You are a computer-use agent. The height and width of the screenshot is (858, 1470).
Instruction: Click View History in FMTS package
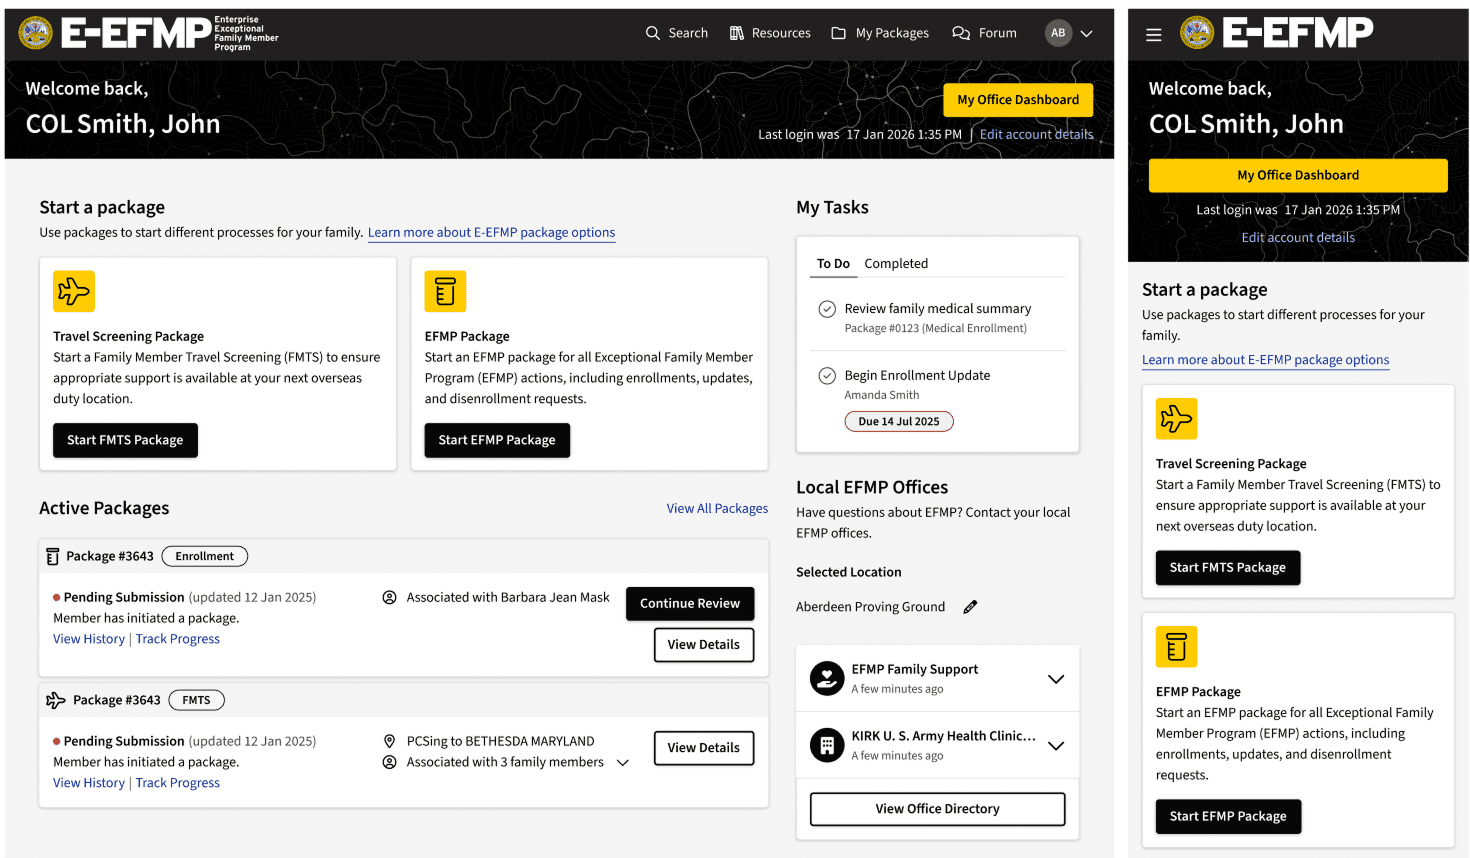click(x=89, y=783)
